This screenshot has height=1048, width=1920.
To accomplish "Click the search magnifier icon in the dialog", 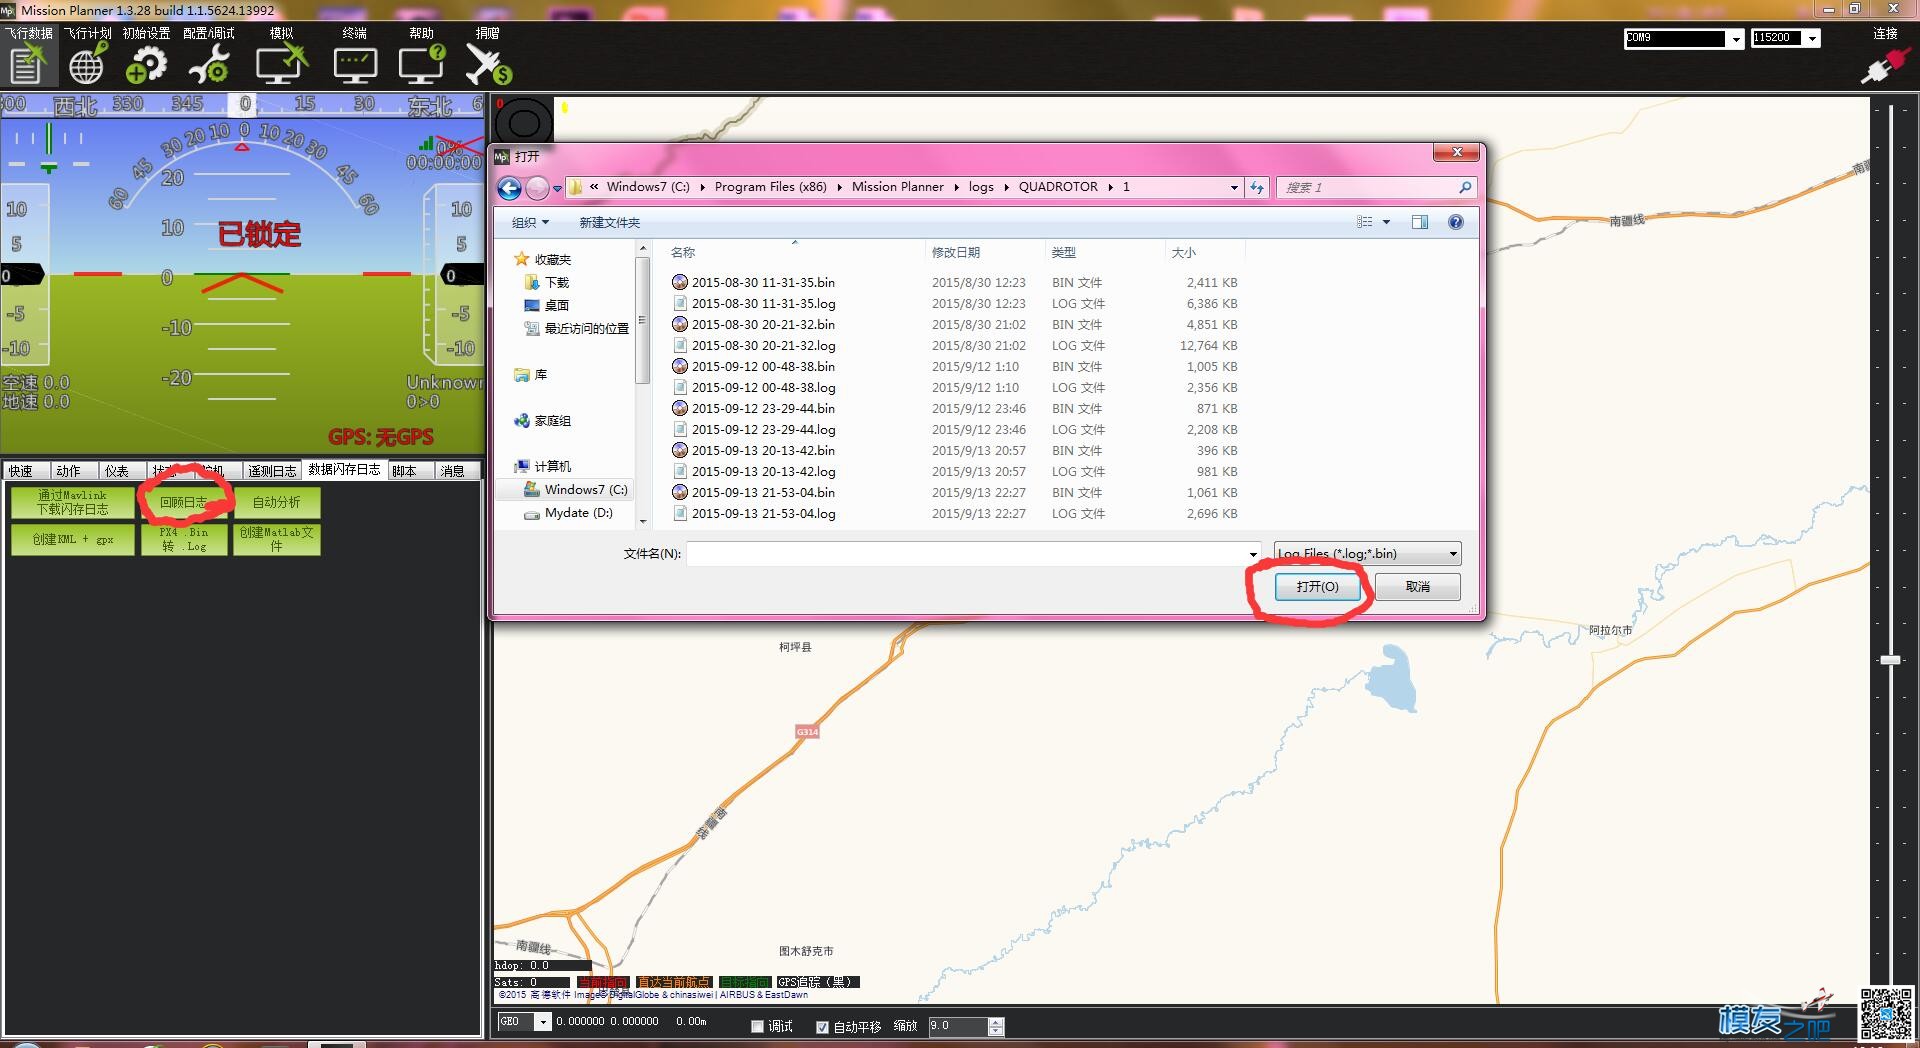I will tap(1464, 187).
